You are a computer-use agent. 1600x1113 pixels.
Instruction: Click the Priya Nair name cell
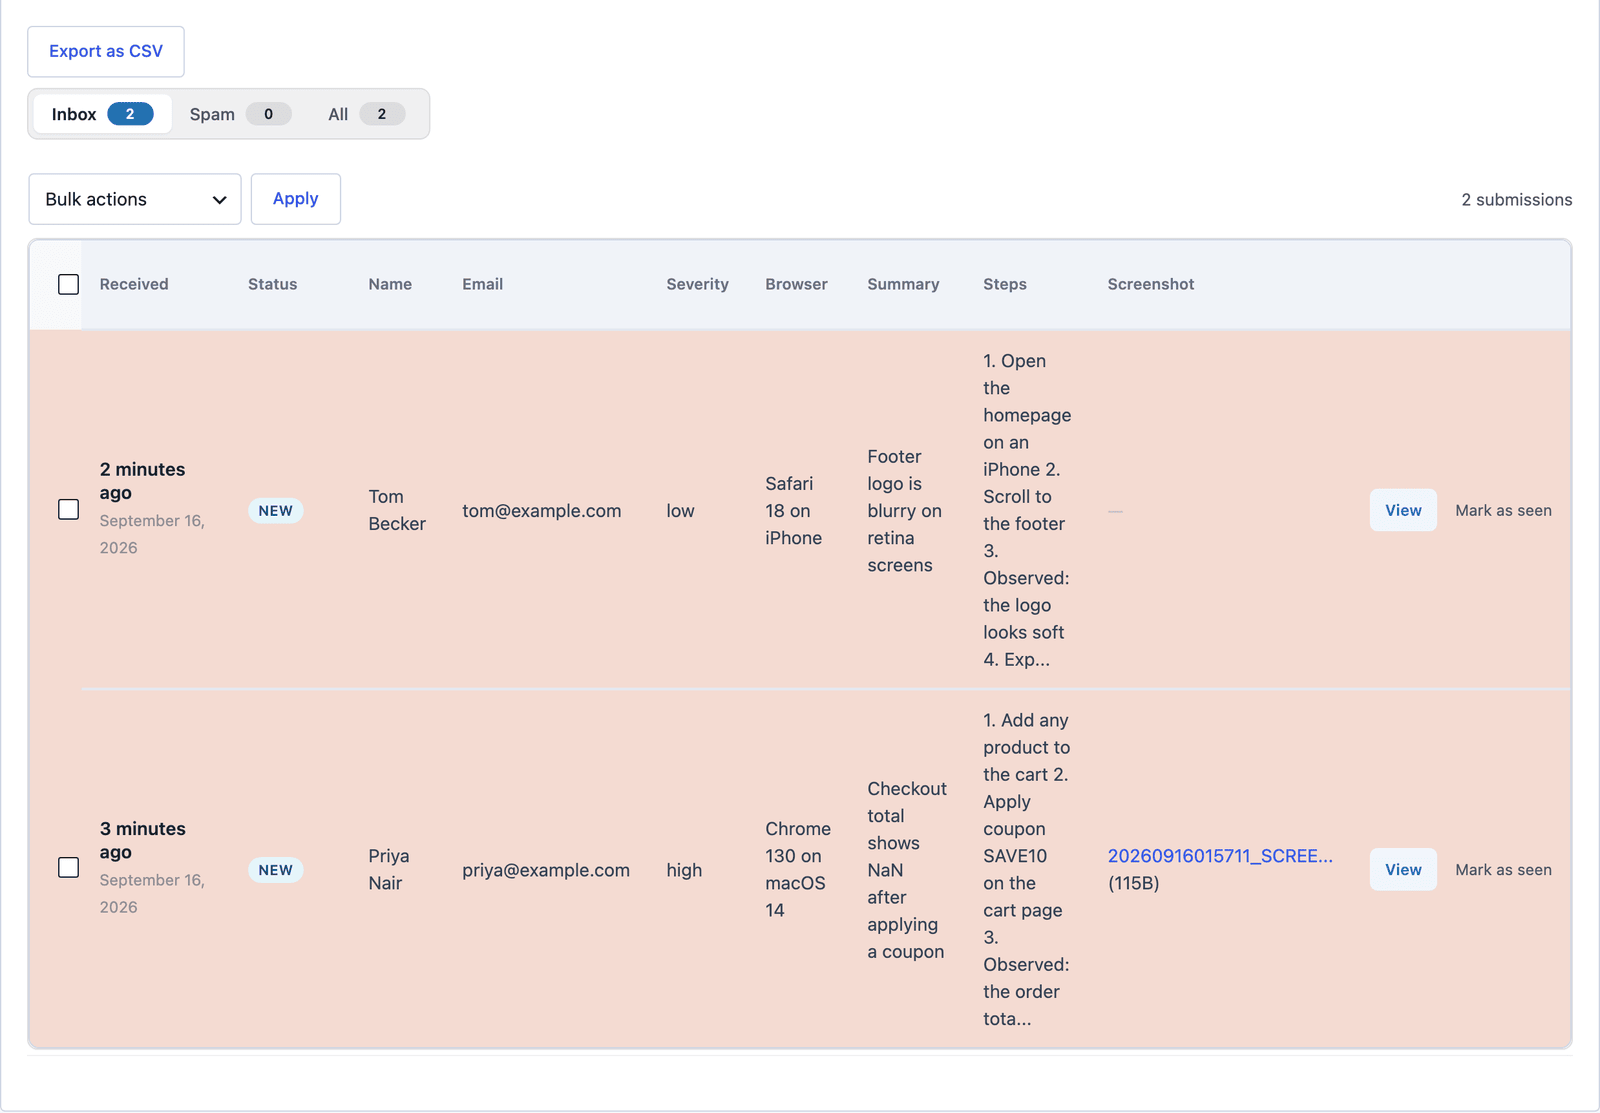pyautogui.click(x=388, y=869)
